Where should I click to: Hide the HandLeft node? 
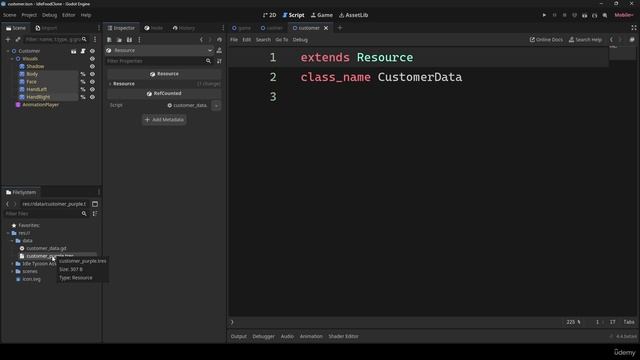pos(92,89)
